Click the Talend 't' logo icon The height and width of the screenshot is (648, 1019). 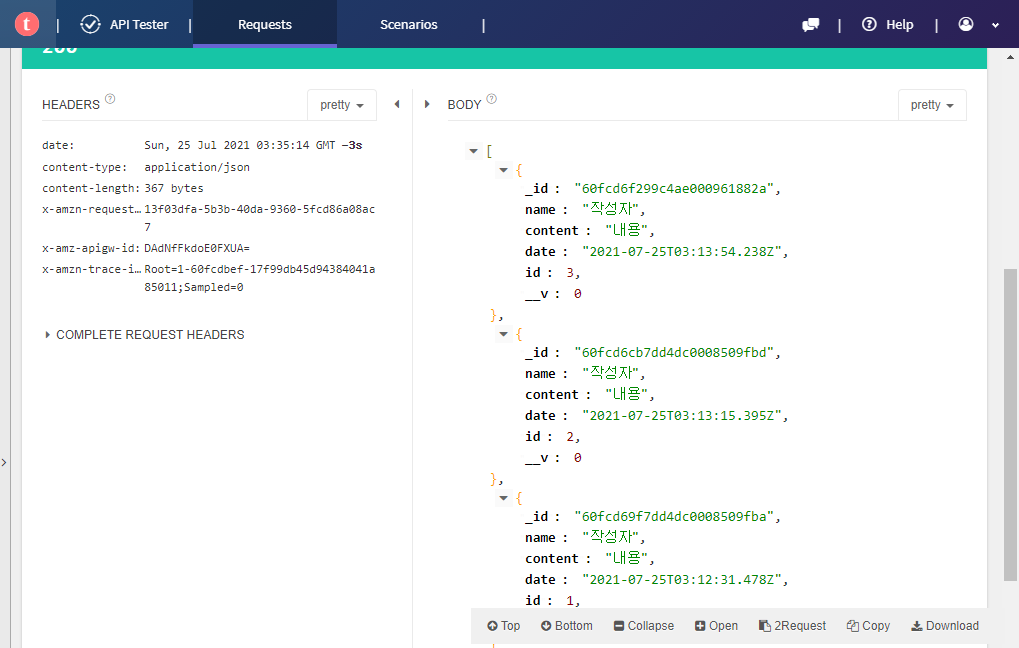(x=27, y=24)
